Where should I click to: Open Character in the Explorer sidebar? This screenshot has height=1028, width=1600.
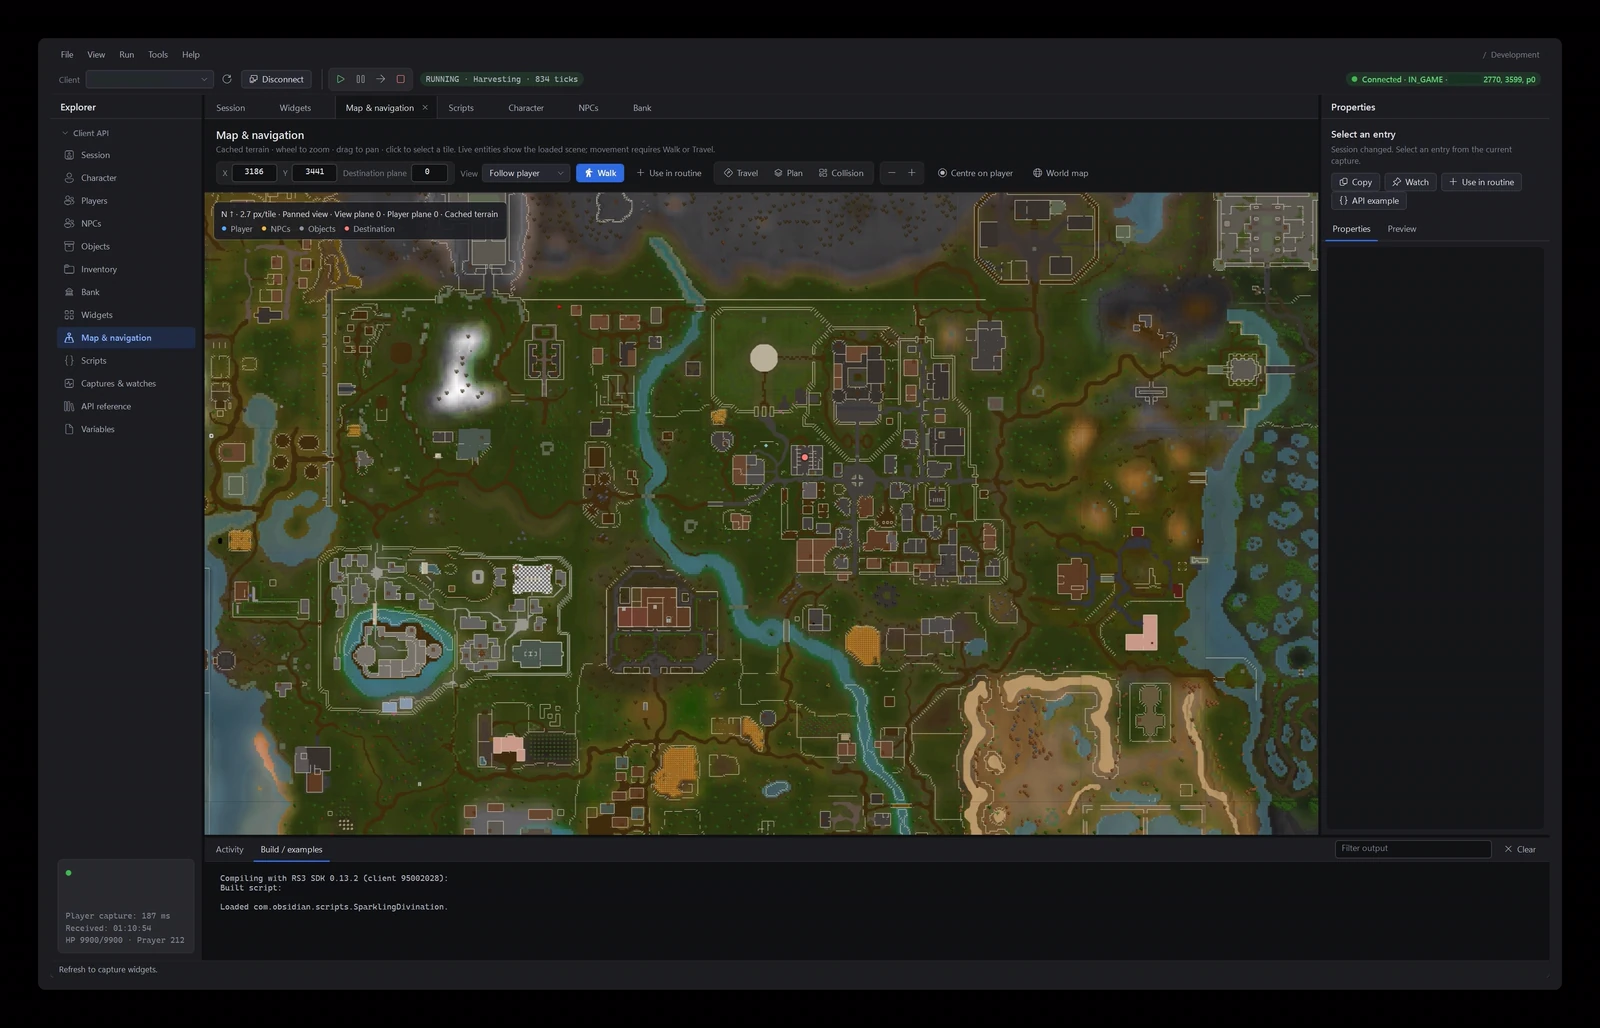click(126, 178)
